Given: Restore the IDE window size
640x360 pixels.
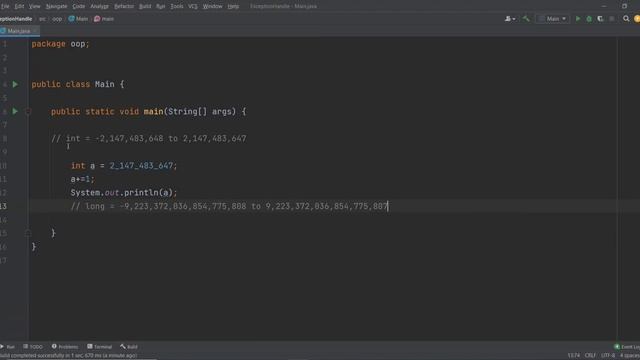Looking at the screenshot, I should coord(624,6).
